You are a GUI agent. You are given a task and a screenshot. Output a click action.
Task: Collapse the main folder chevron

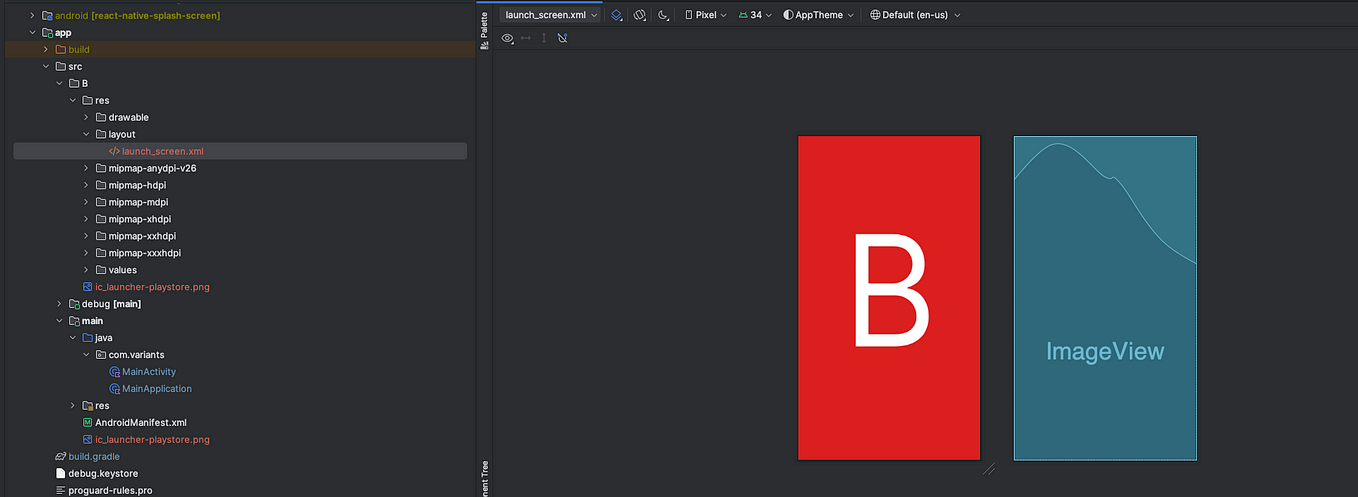[x=59, y=321]
